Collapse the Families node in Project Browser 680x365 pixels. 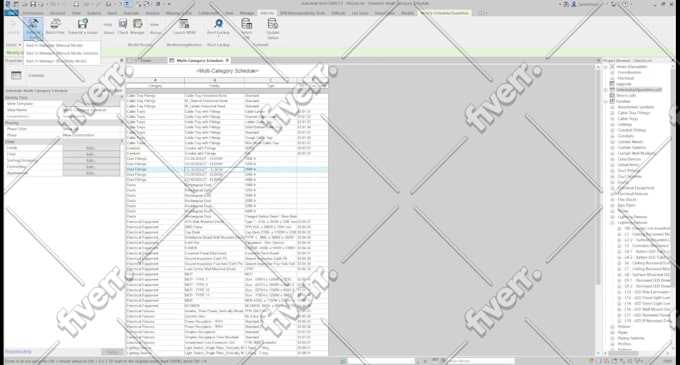coord(606,101)
